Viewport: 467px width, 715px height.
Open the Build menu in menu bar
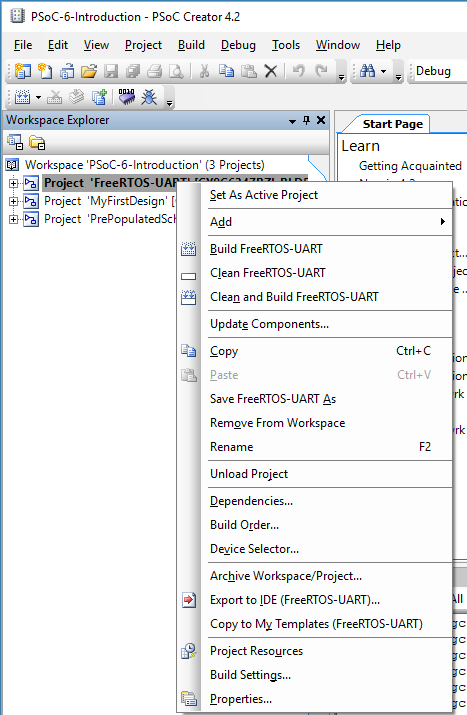(191, 45)
